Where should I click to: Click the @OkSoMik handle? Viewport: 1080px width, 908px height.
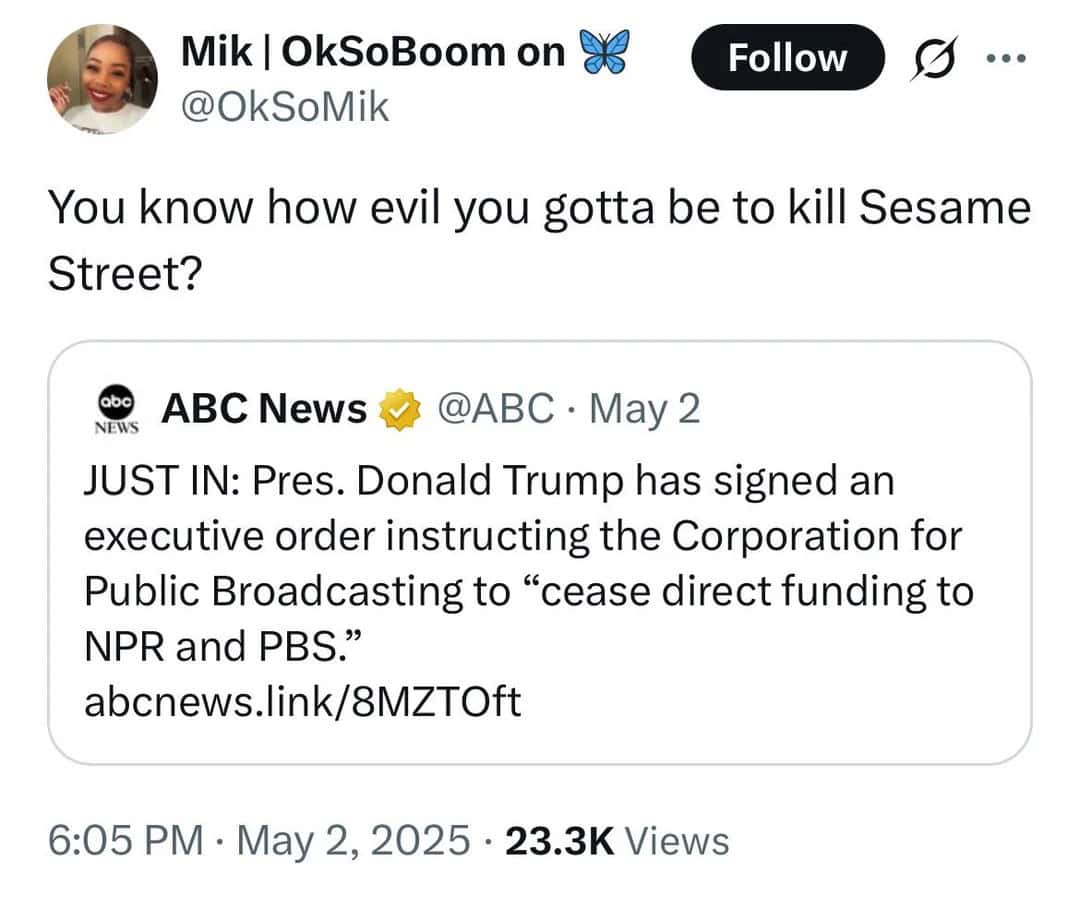pos(283,105)
